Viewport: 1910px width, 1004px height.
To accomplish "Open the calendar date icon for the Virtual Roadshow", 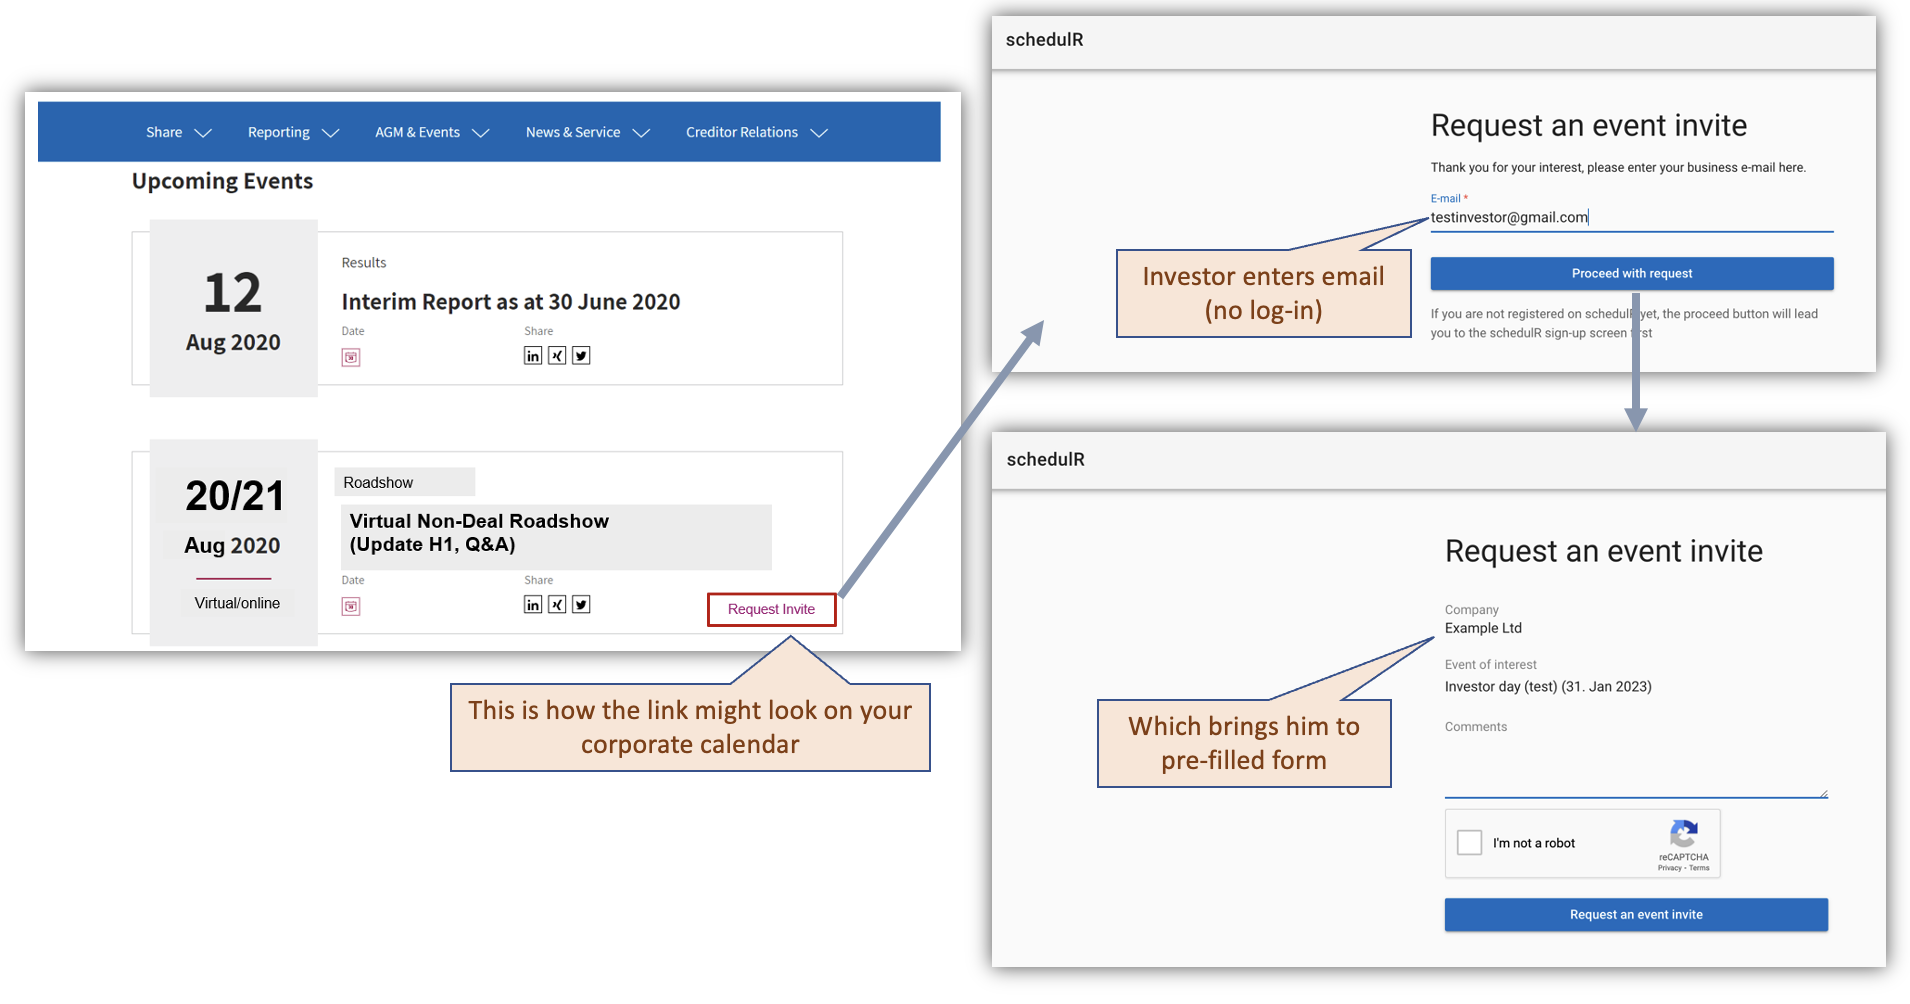I will (x=351, y=605).
